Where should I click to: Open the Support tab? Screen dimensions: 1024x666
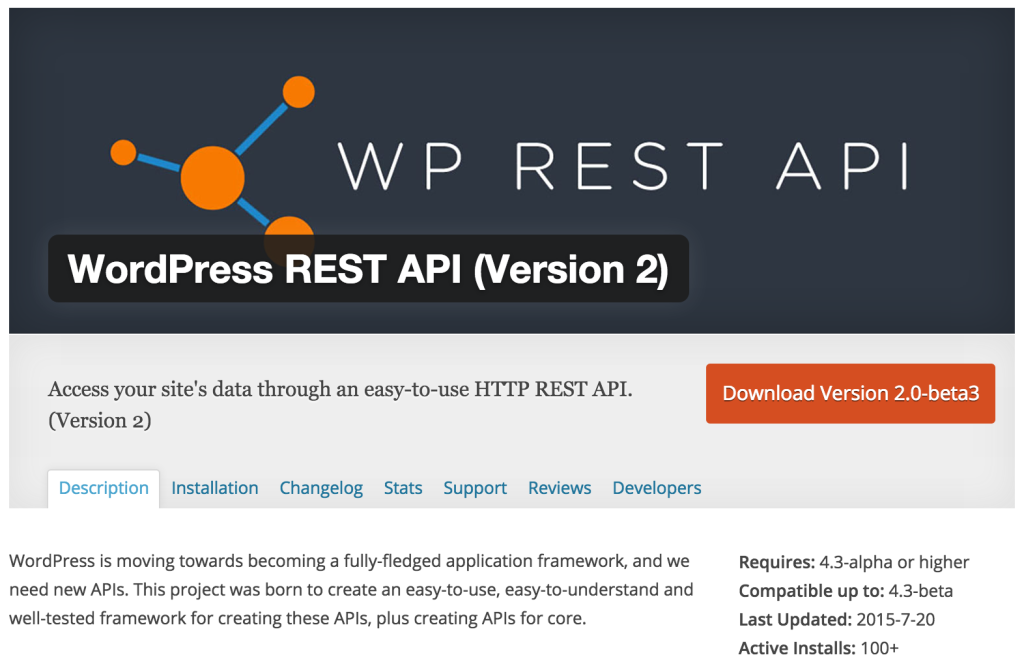tap(475, 488)
